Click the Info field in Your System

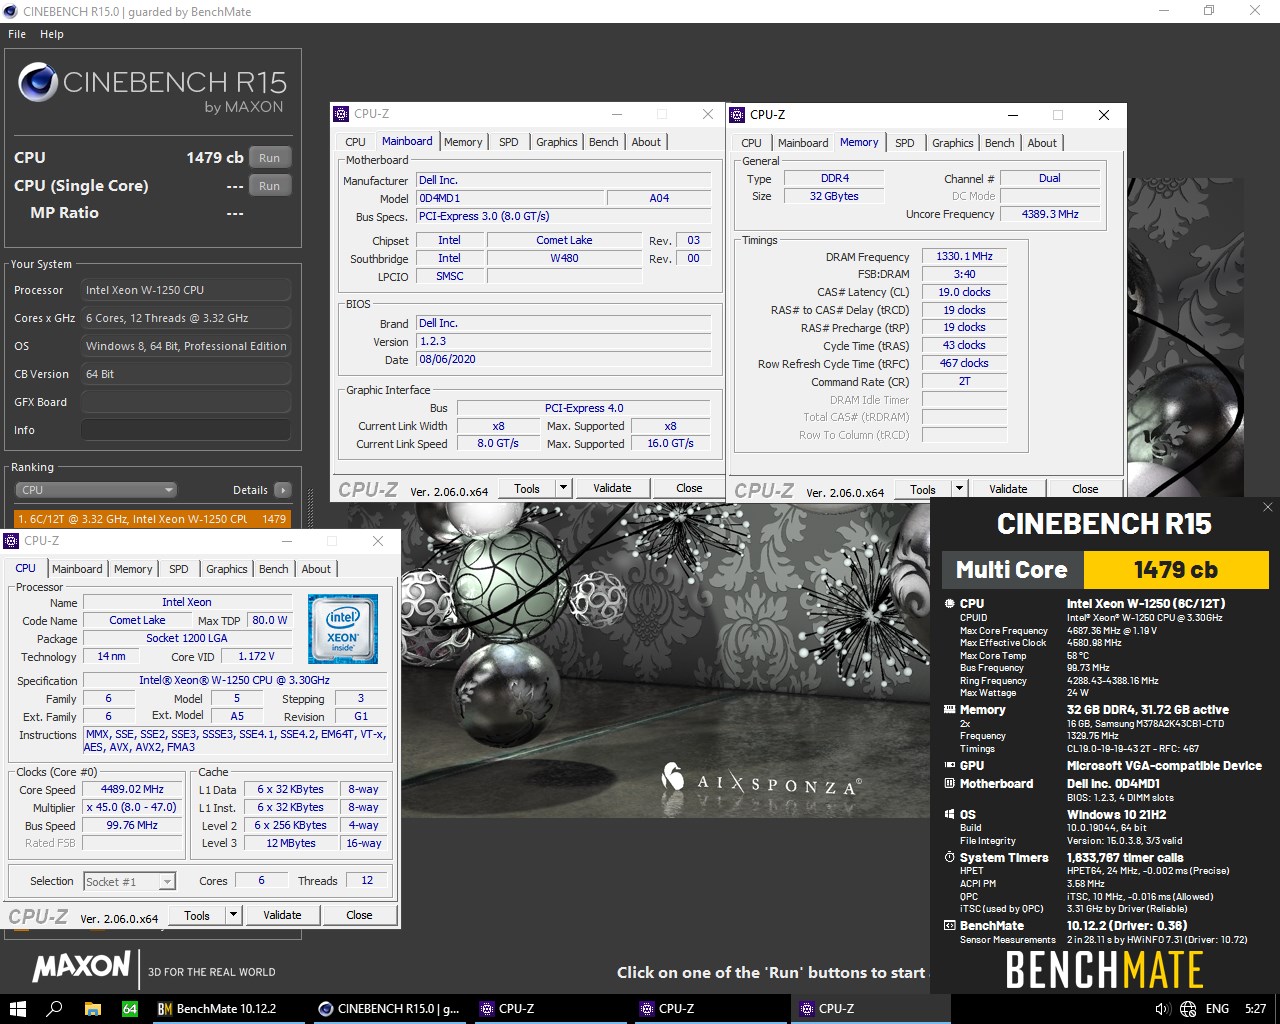pos(186,430)
